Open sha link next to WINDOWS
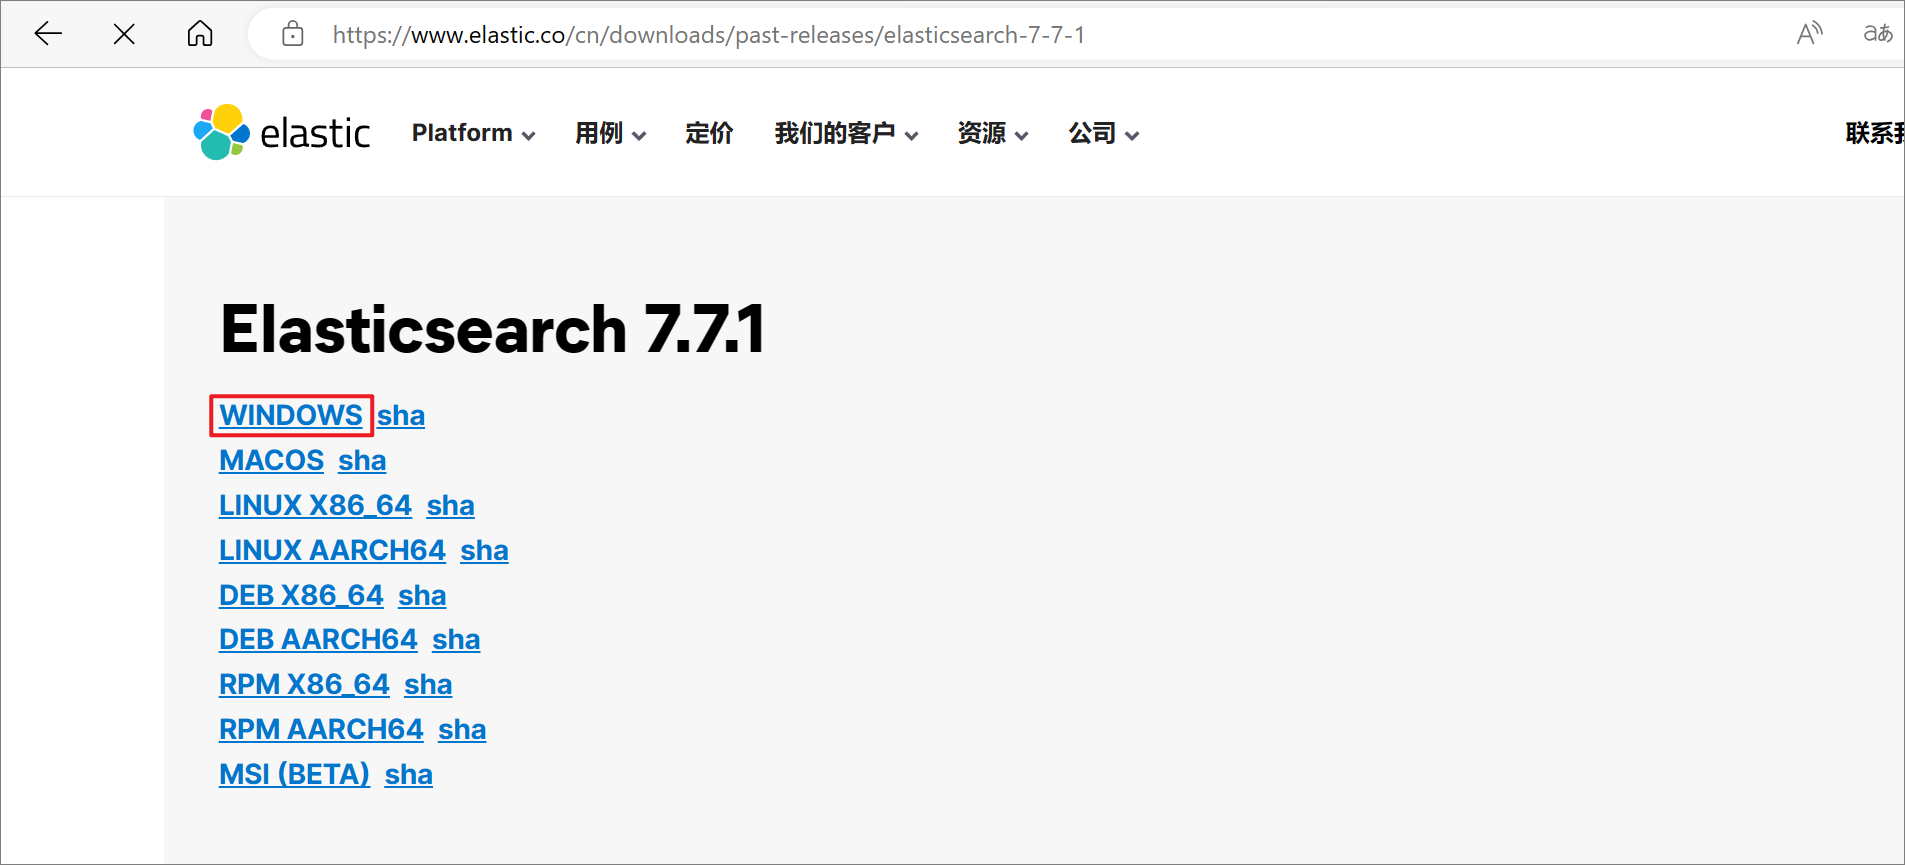 pyautogui.click(x=401, y=415)
